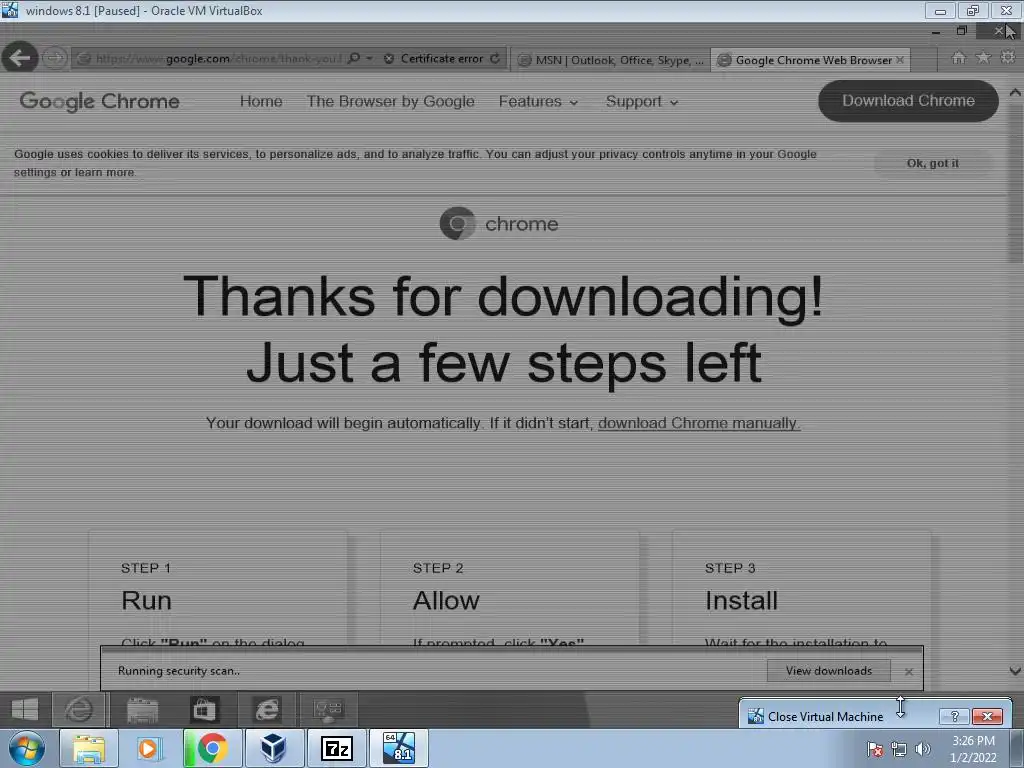Open the Home nav item
Viewport: 1024px width, 768px height.
click(x=261, y=101)
